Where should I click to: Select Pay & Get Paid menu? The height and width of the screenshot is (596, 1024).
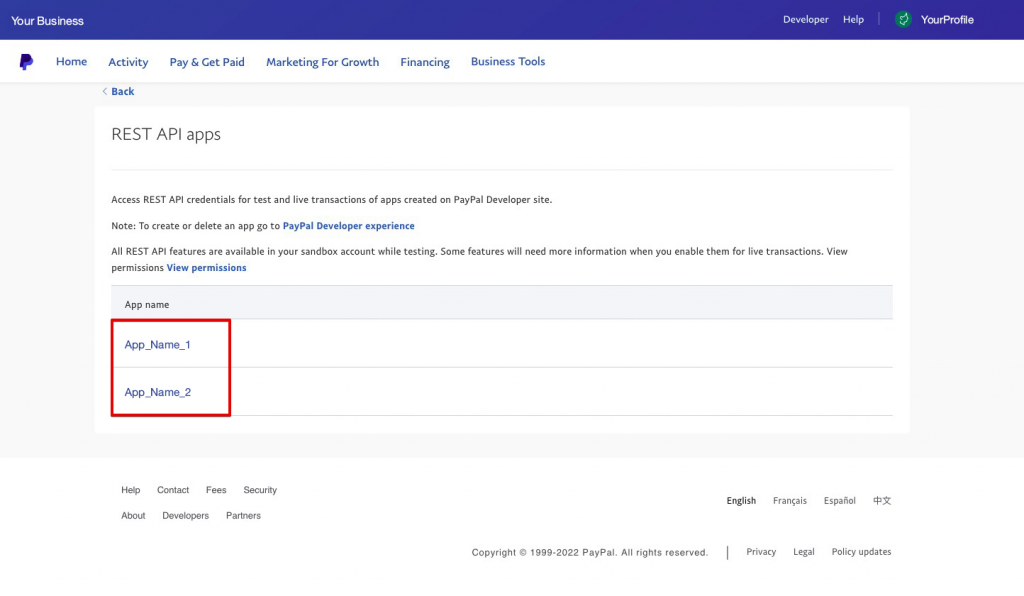207,62
